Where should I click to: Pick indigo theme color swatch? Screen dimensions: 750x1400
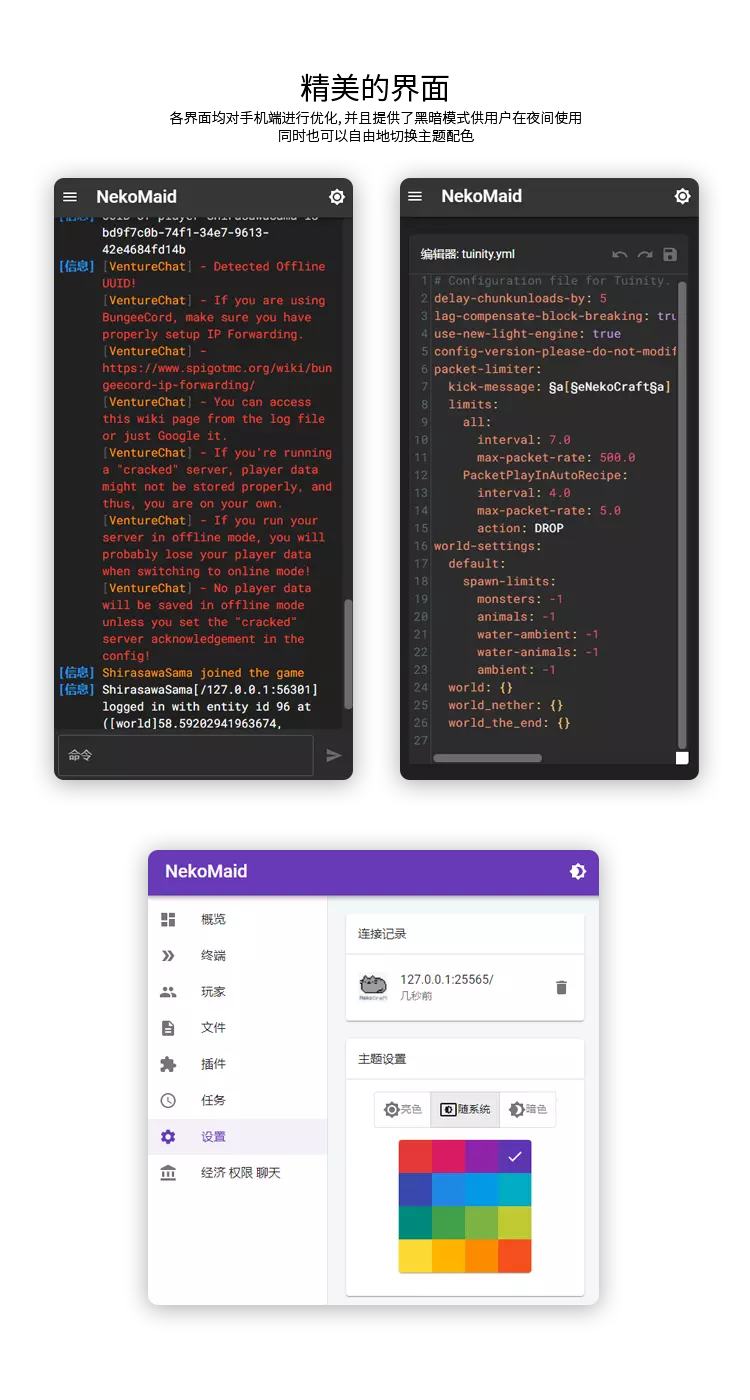(415, 1189)
